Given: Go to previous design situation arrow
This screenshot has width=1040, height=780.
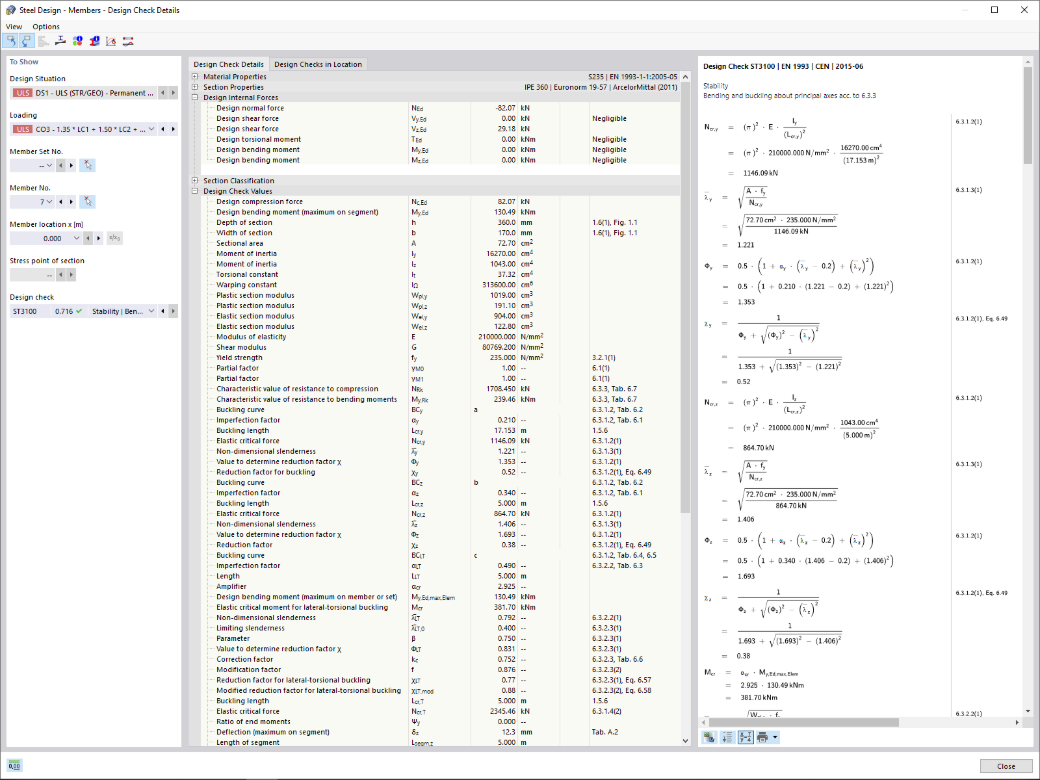Looking at the screenshot, I should (162, 93).
